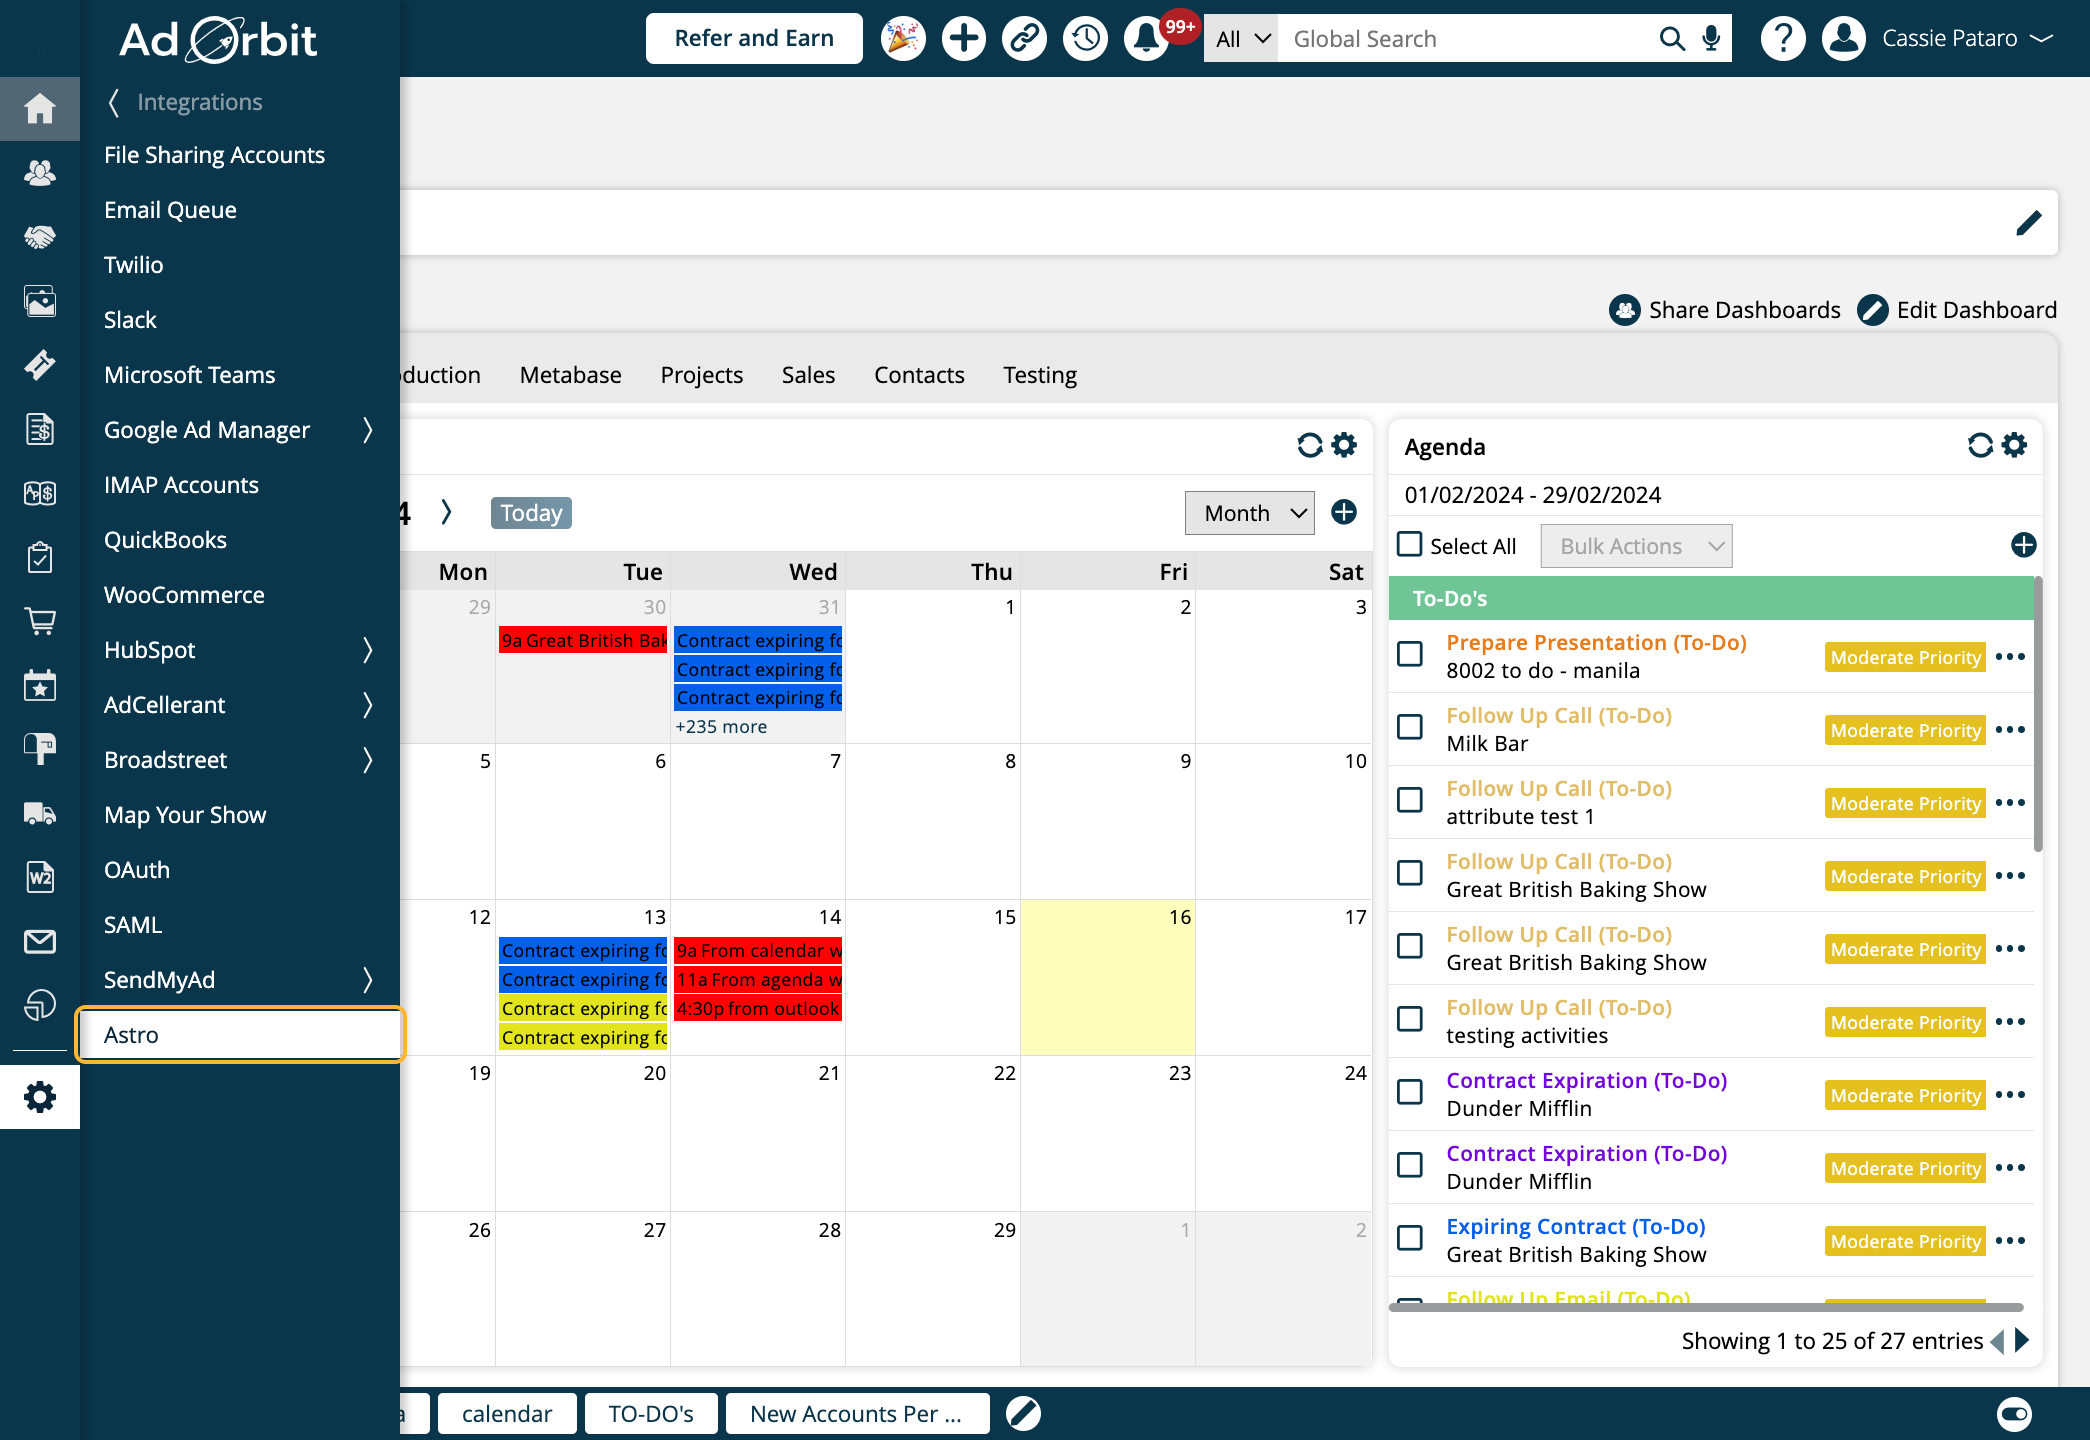Click the notifications bell icon
The image size is (2090, 1440).
pos(1145,39)
